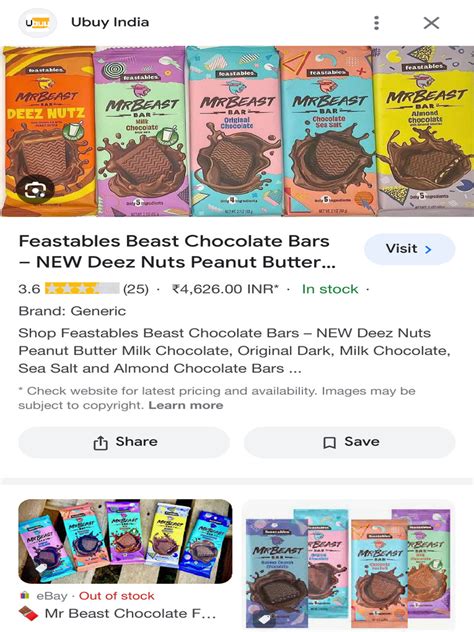Click the chocolate bar favicon icon
The height and width of the screenshot is (632, 474).
(28, 613)
